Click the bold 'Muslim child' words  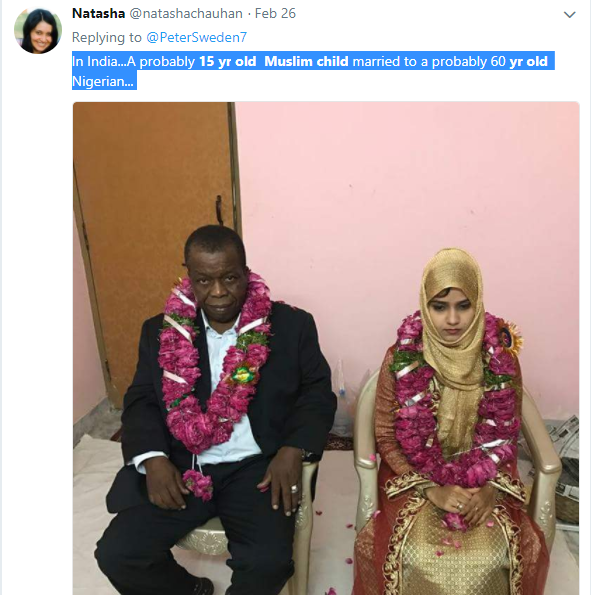306,61
